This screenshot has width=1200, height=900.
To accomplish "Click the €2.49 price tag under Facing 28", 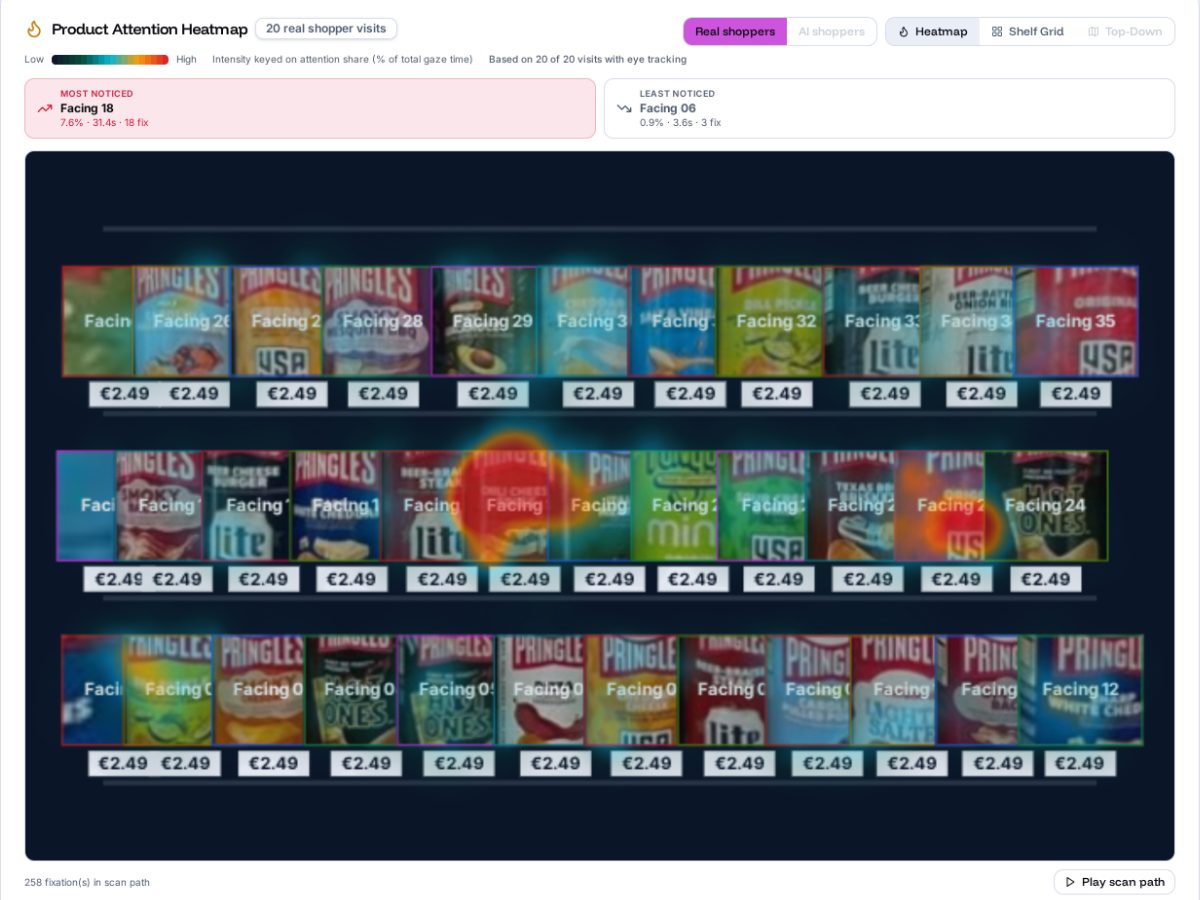I will tap(383, 394).
